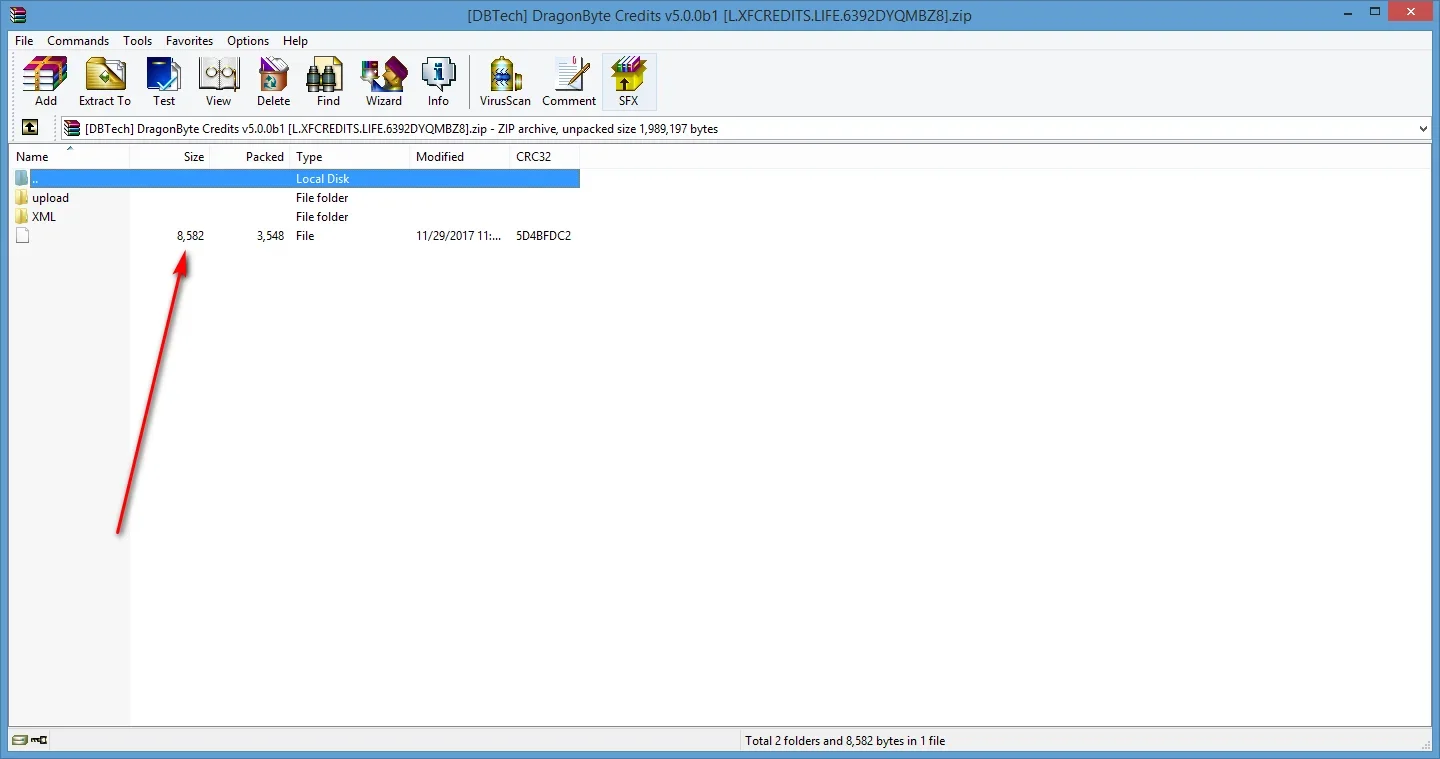Click the 'File' type cell of unnamed file
This screenshot has height=759, width=1440.
[x=305, y=236]
